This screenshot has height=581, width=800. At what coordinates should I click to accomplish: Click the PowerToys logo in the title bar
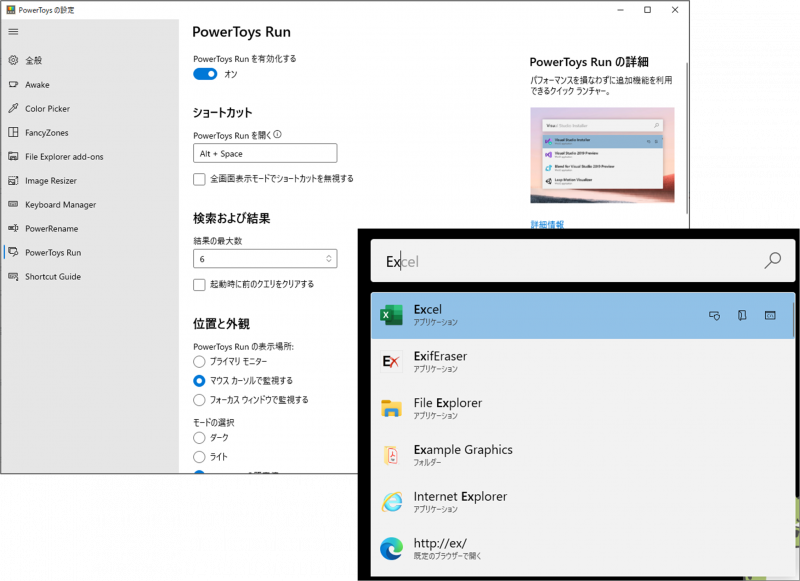[11, 10]
